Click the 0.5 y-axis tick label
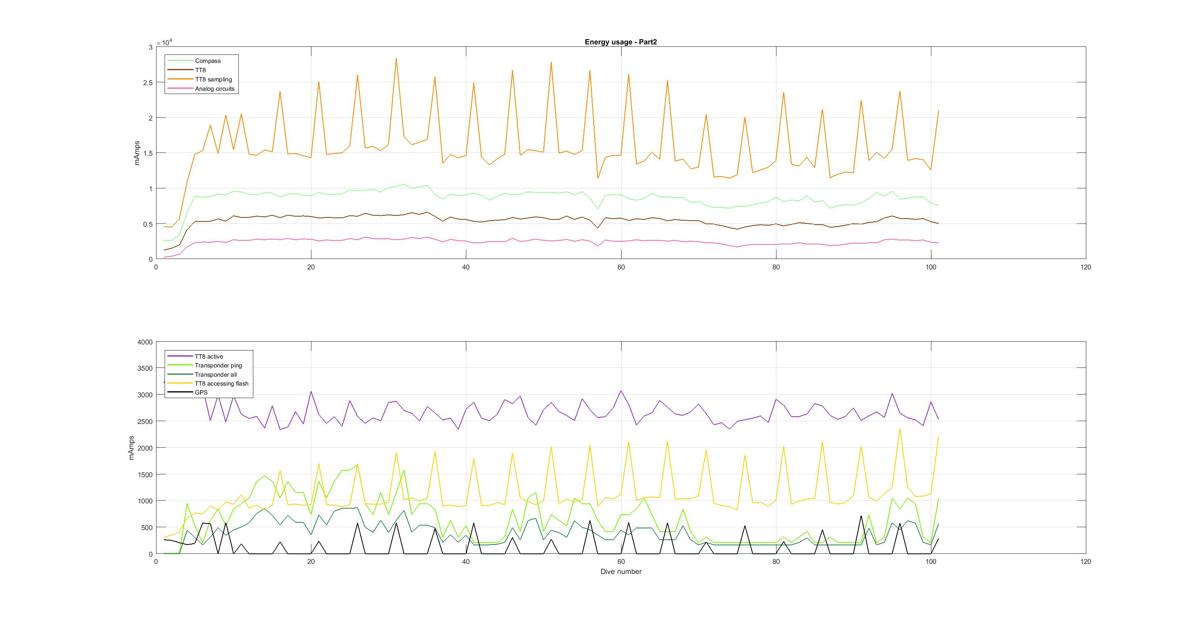The image size is (1200, 622). (x=148, y=224)
